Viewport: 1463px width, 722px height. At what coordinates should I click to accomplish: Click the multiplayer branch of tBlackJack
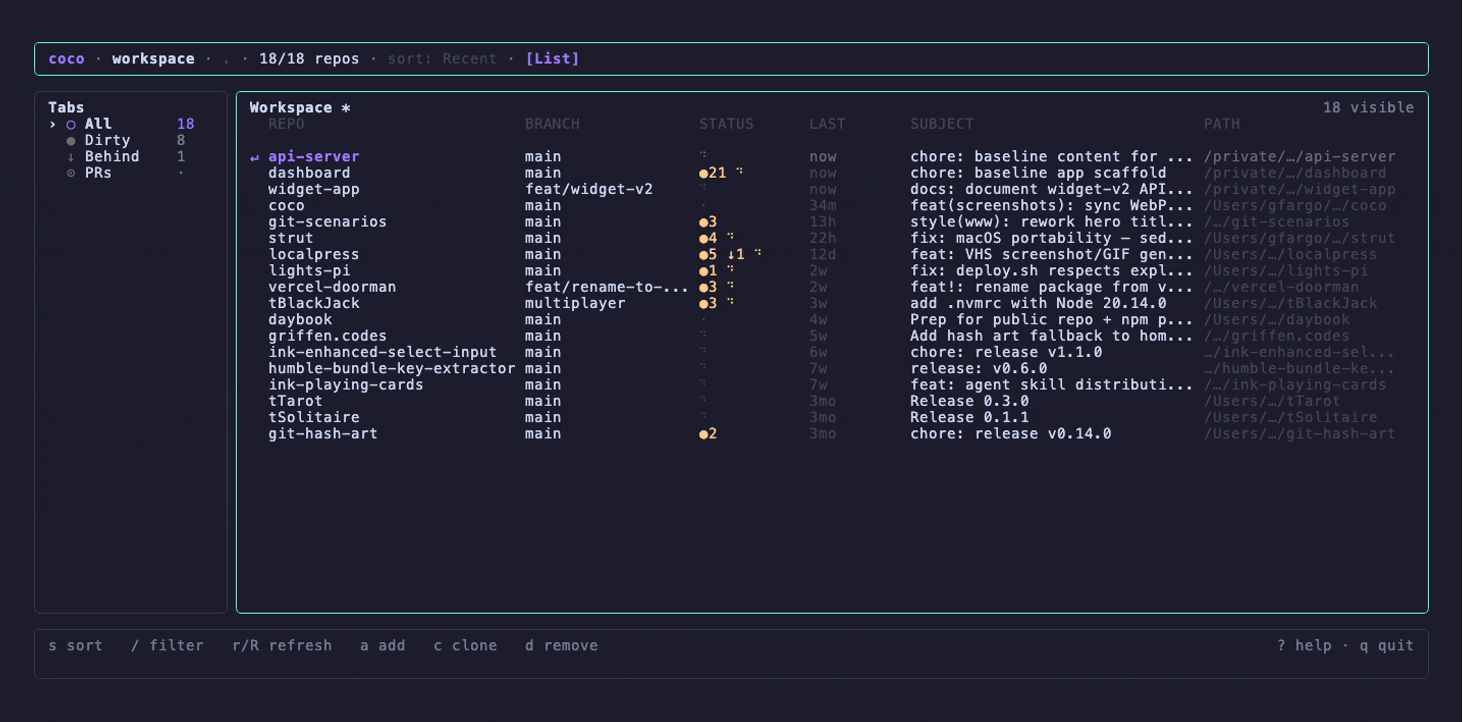[x=575, y=303]
